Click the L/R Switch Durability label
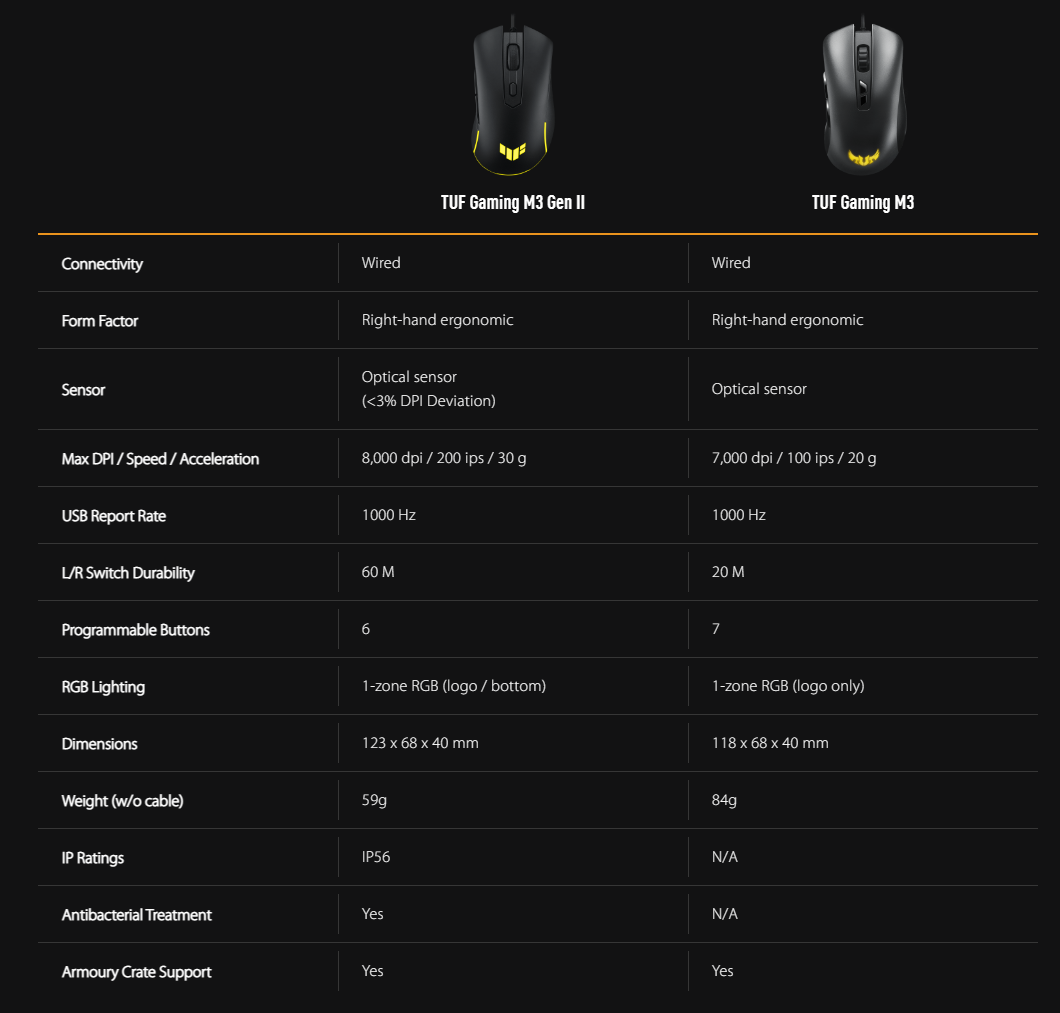The height and width of the screenshot is (1013, 1060). (128, 573)
